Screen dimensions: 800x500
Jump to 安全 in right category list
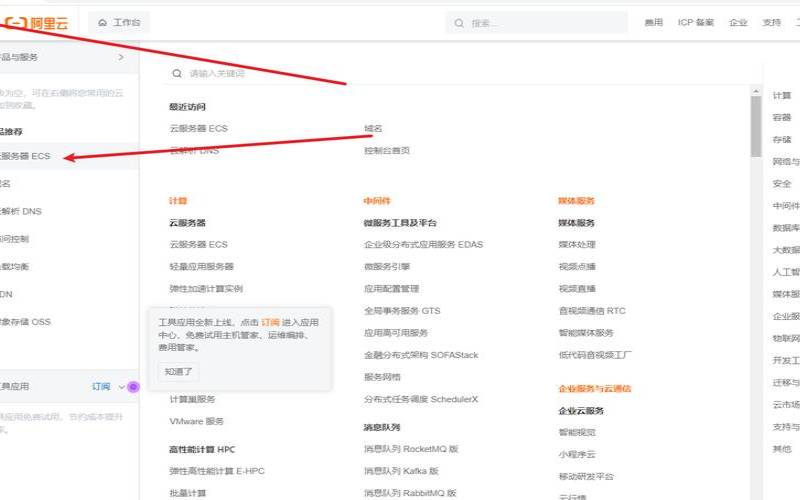[x=782, y=184]
